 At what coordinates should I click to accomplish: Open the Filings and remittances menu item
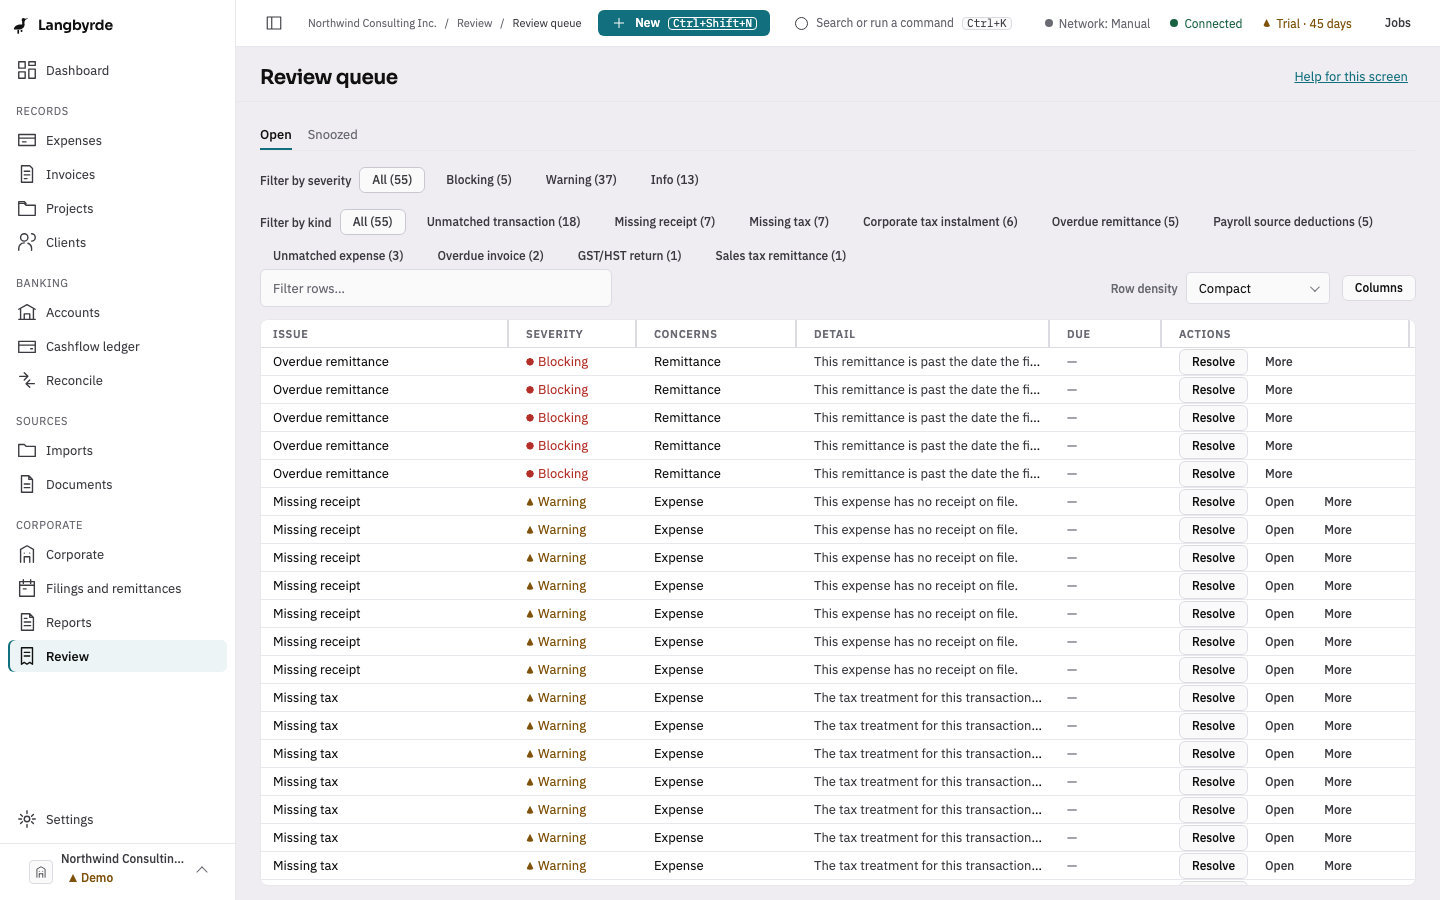point(117,588)
